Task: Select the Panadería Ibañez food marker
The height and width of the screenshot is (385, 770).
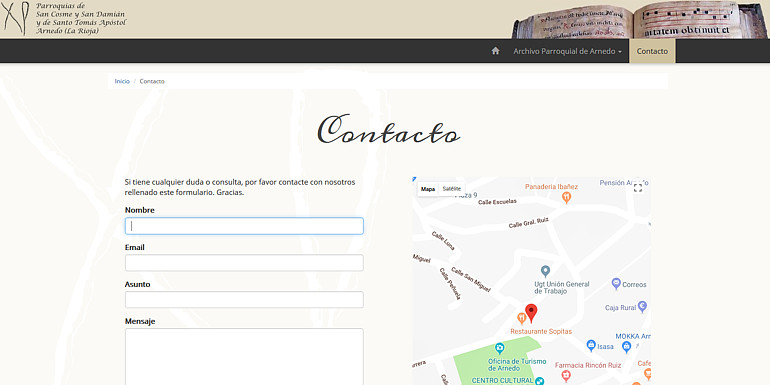Action: coord(566,197)
